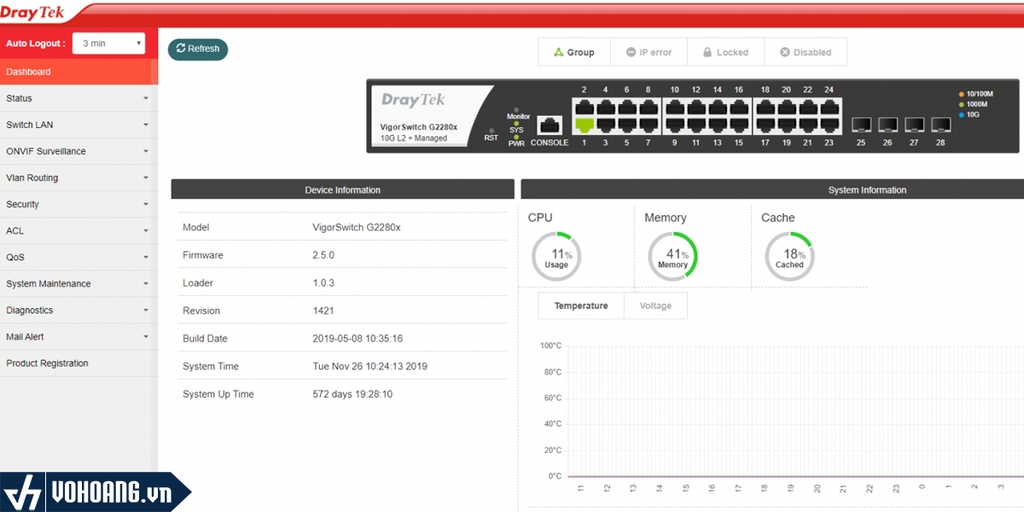Viewport: 1024px width, 512px height.
Task: Click the RST reset button indicator
Action: pyautogui.click(x=491, y=131)
